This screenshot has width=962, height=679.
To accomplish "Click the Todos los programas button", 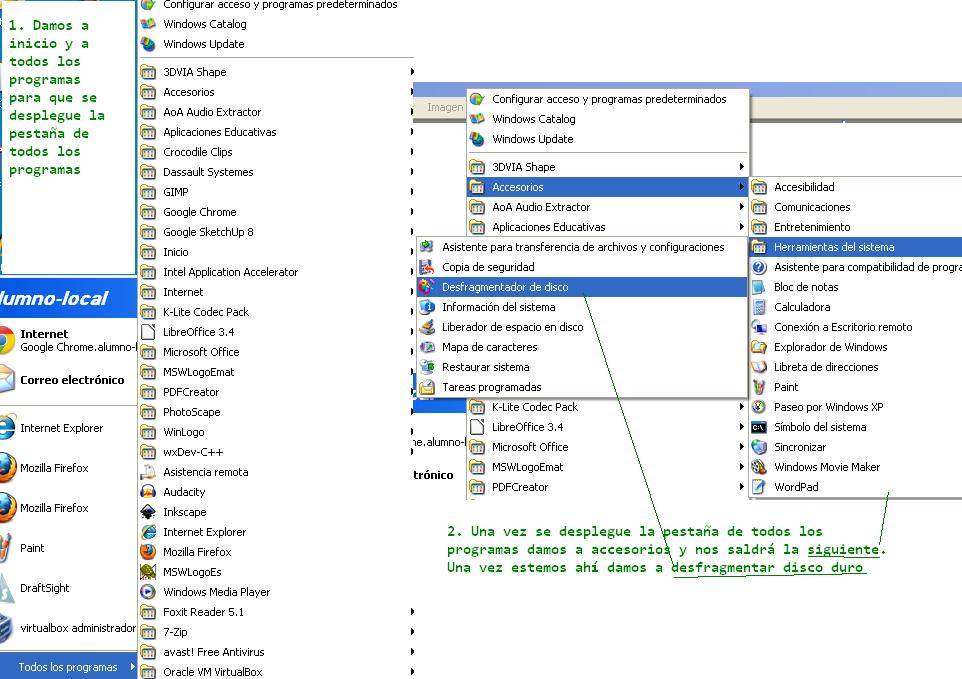I will [68, 667].
